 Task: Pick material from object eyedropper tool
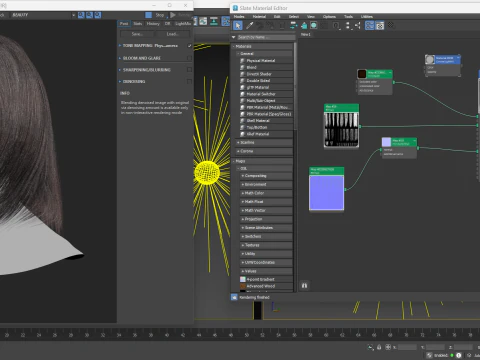[249, 25]
